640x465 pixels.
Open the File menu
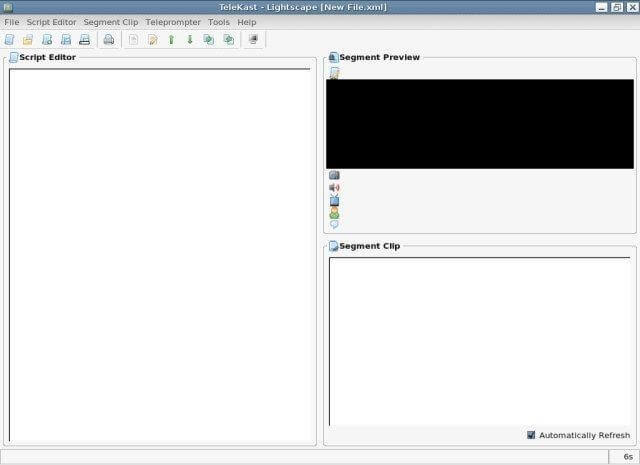click(x=12, y=22)
